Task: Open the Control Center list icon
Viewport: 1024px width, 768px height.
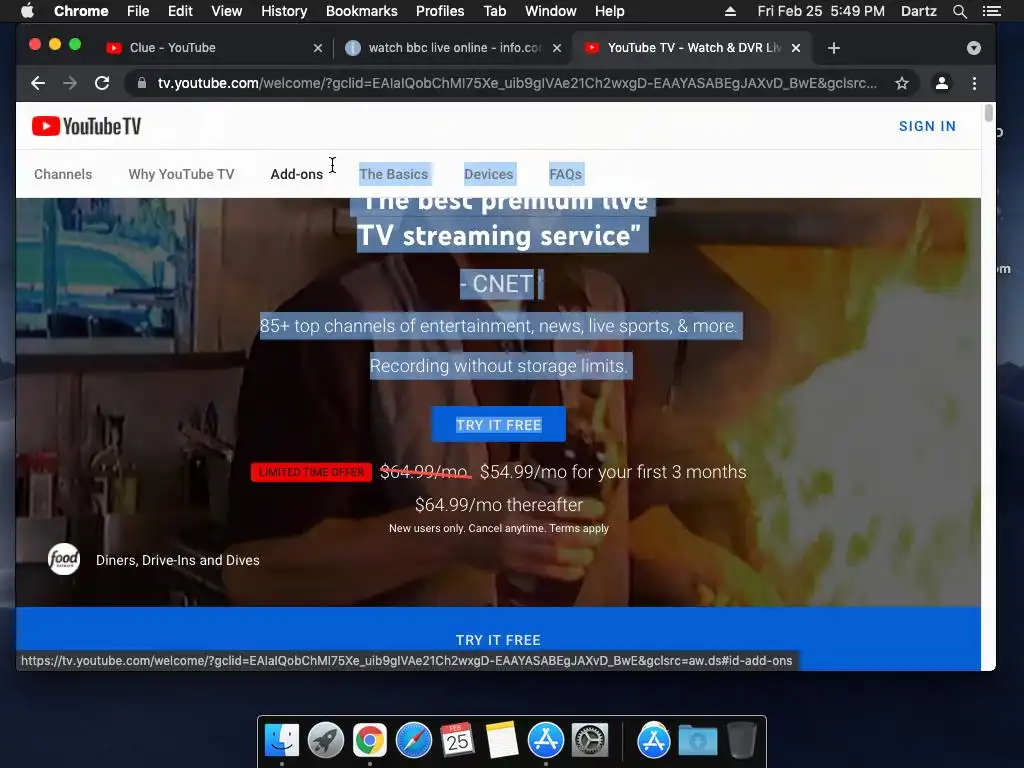Action: coord(991,11)
